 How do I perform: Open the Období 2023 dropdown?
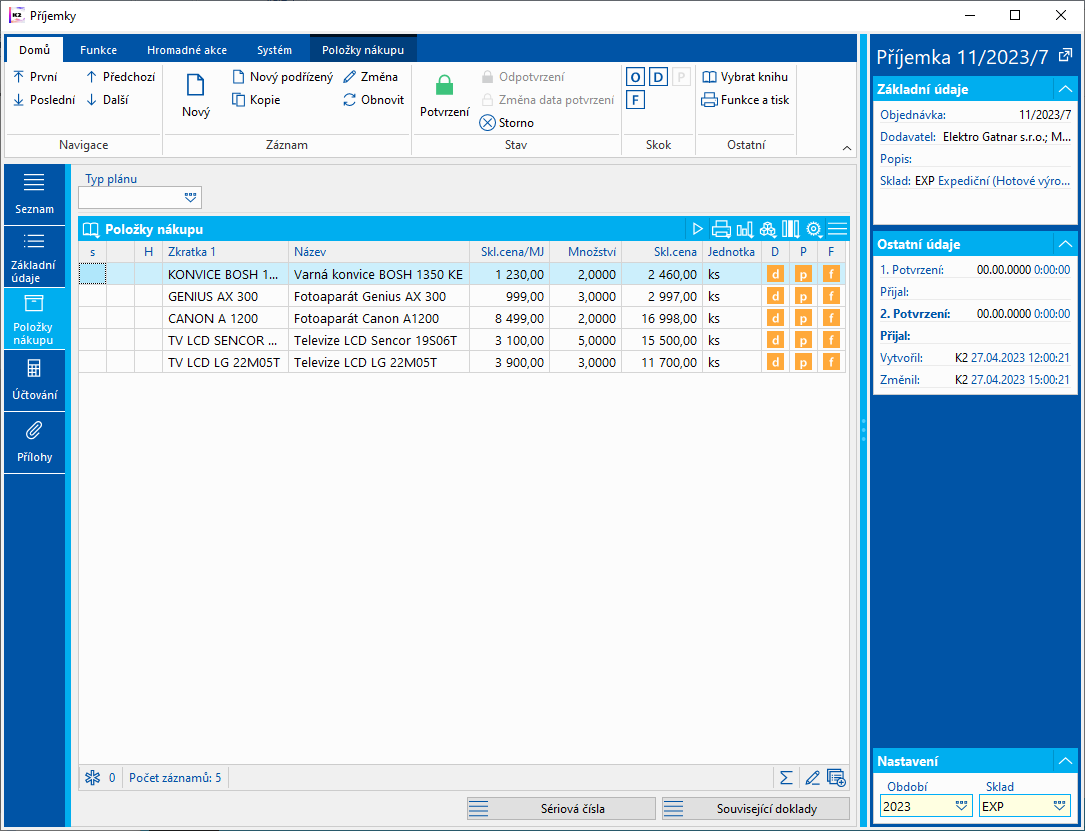click(962, 806)
